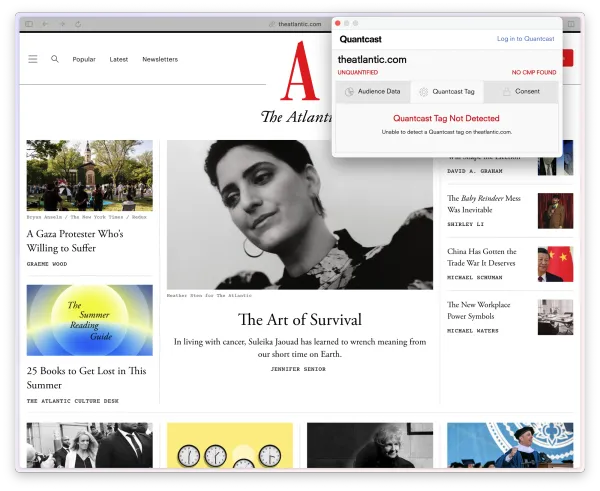Image resolution: width=600 pixels, height=491 pixels.
Task: Open the yellow clocks article image
Action: (x=230, y=445)
